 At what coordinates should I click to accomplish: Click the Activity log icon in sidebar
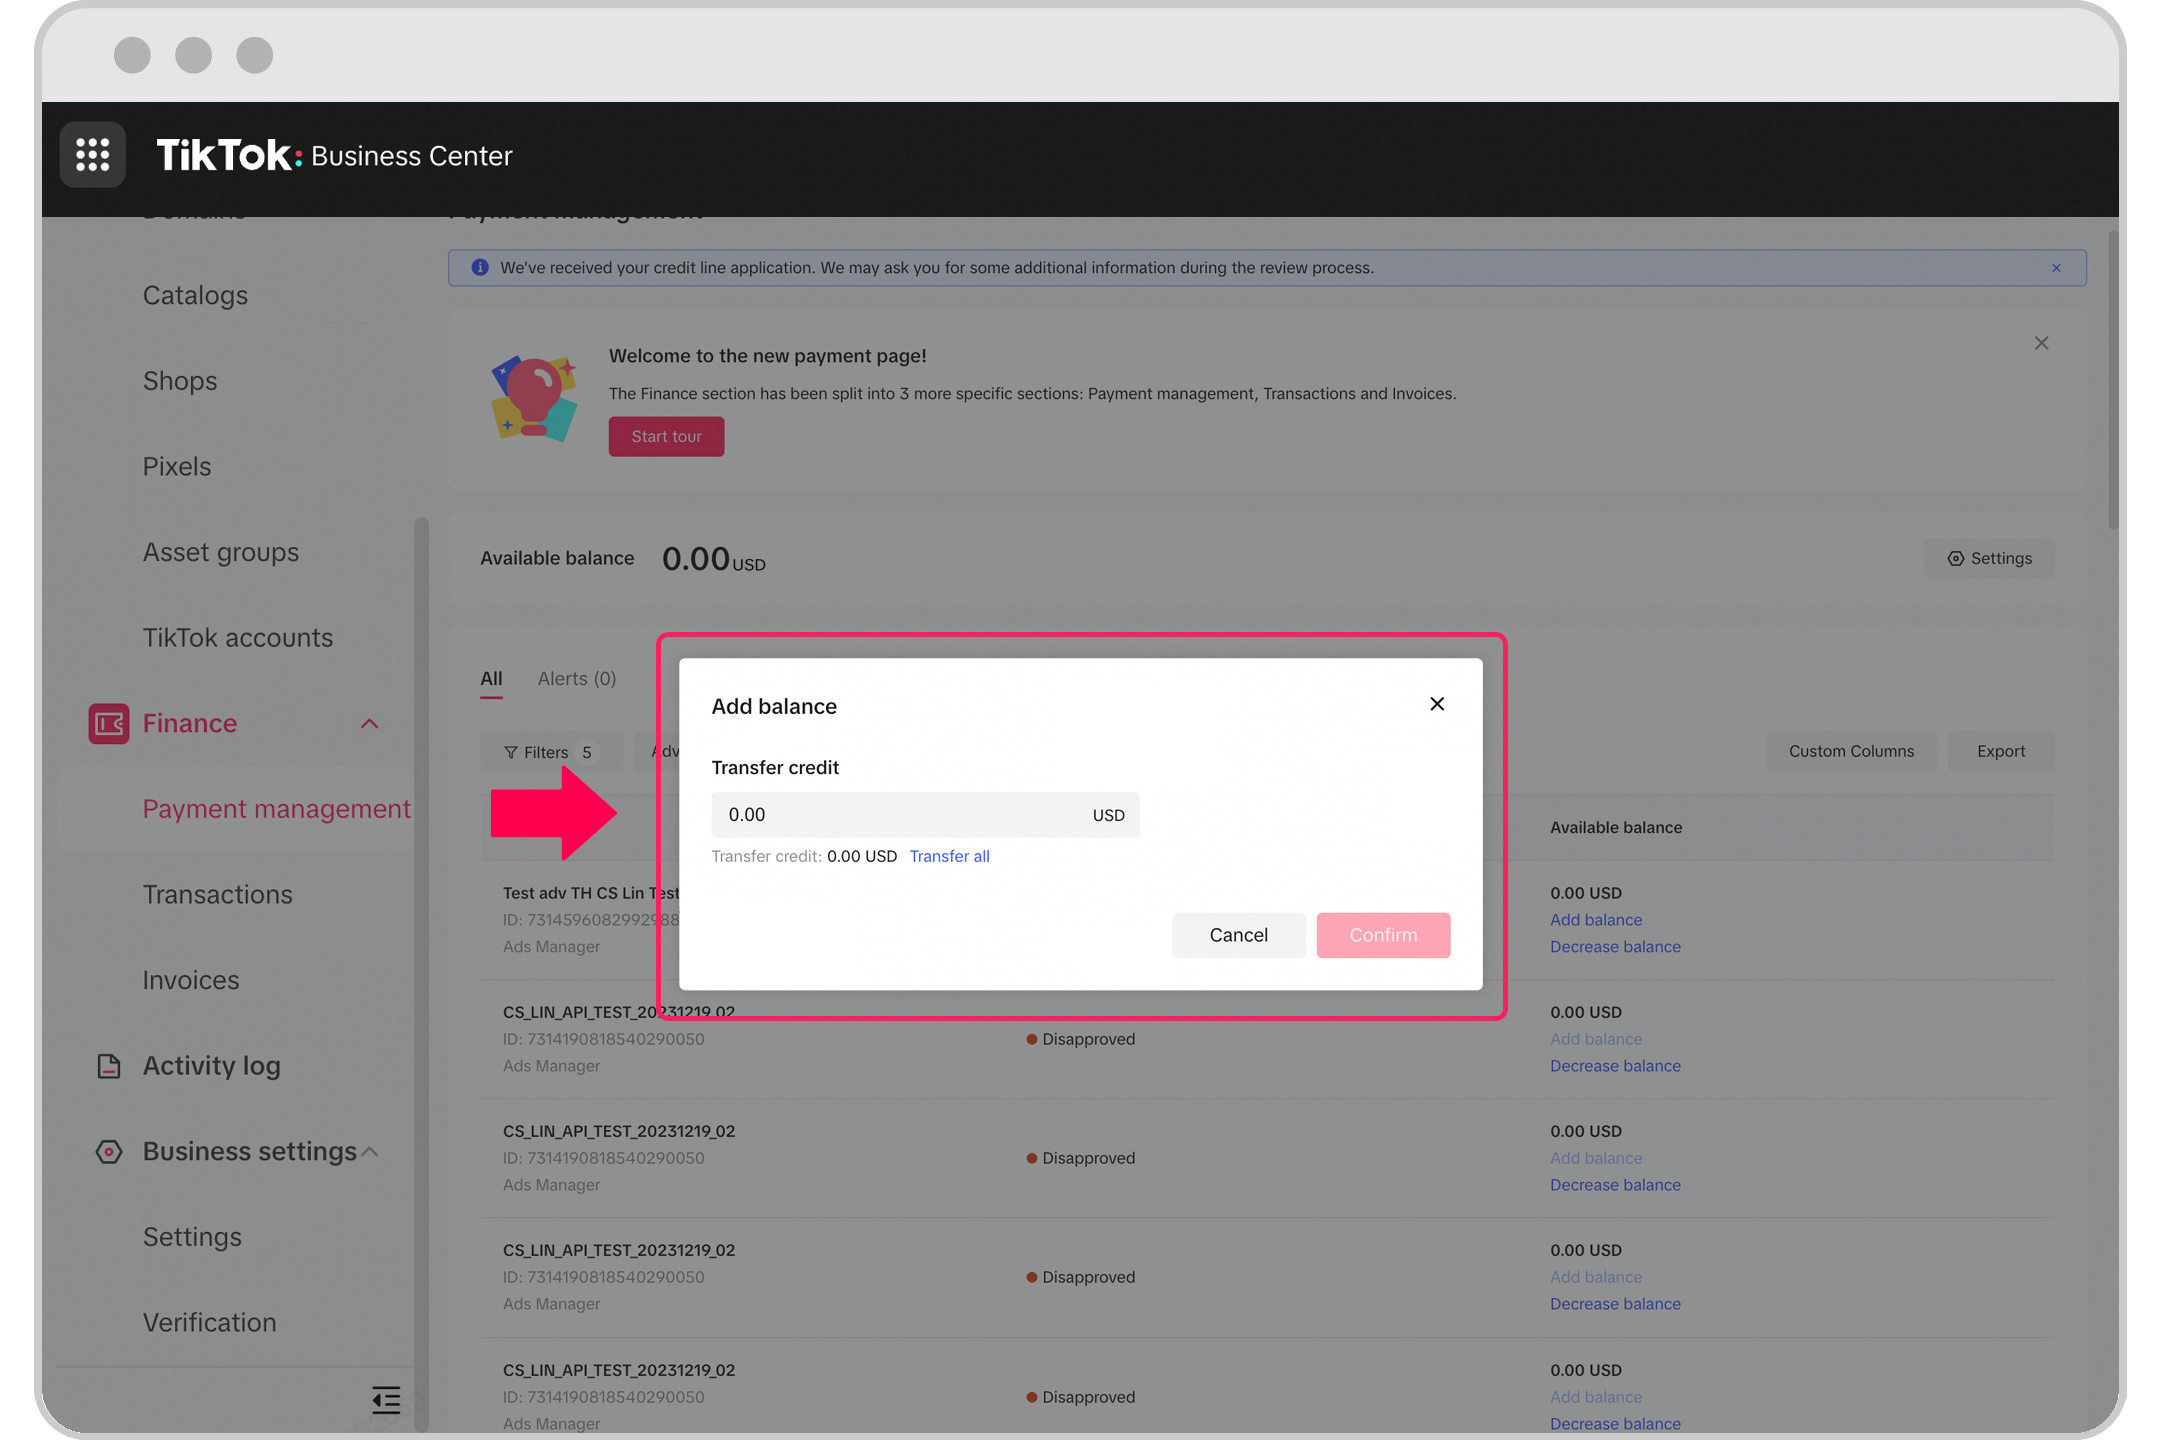pyautogui.click(x=108, y=1064)
